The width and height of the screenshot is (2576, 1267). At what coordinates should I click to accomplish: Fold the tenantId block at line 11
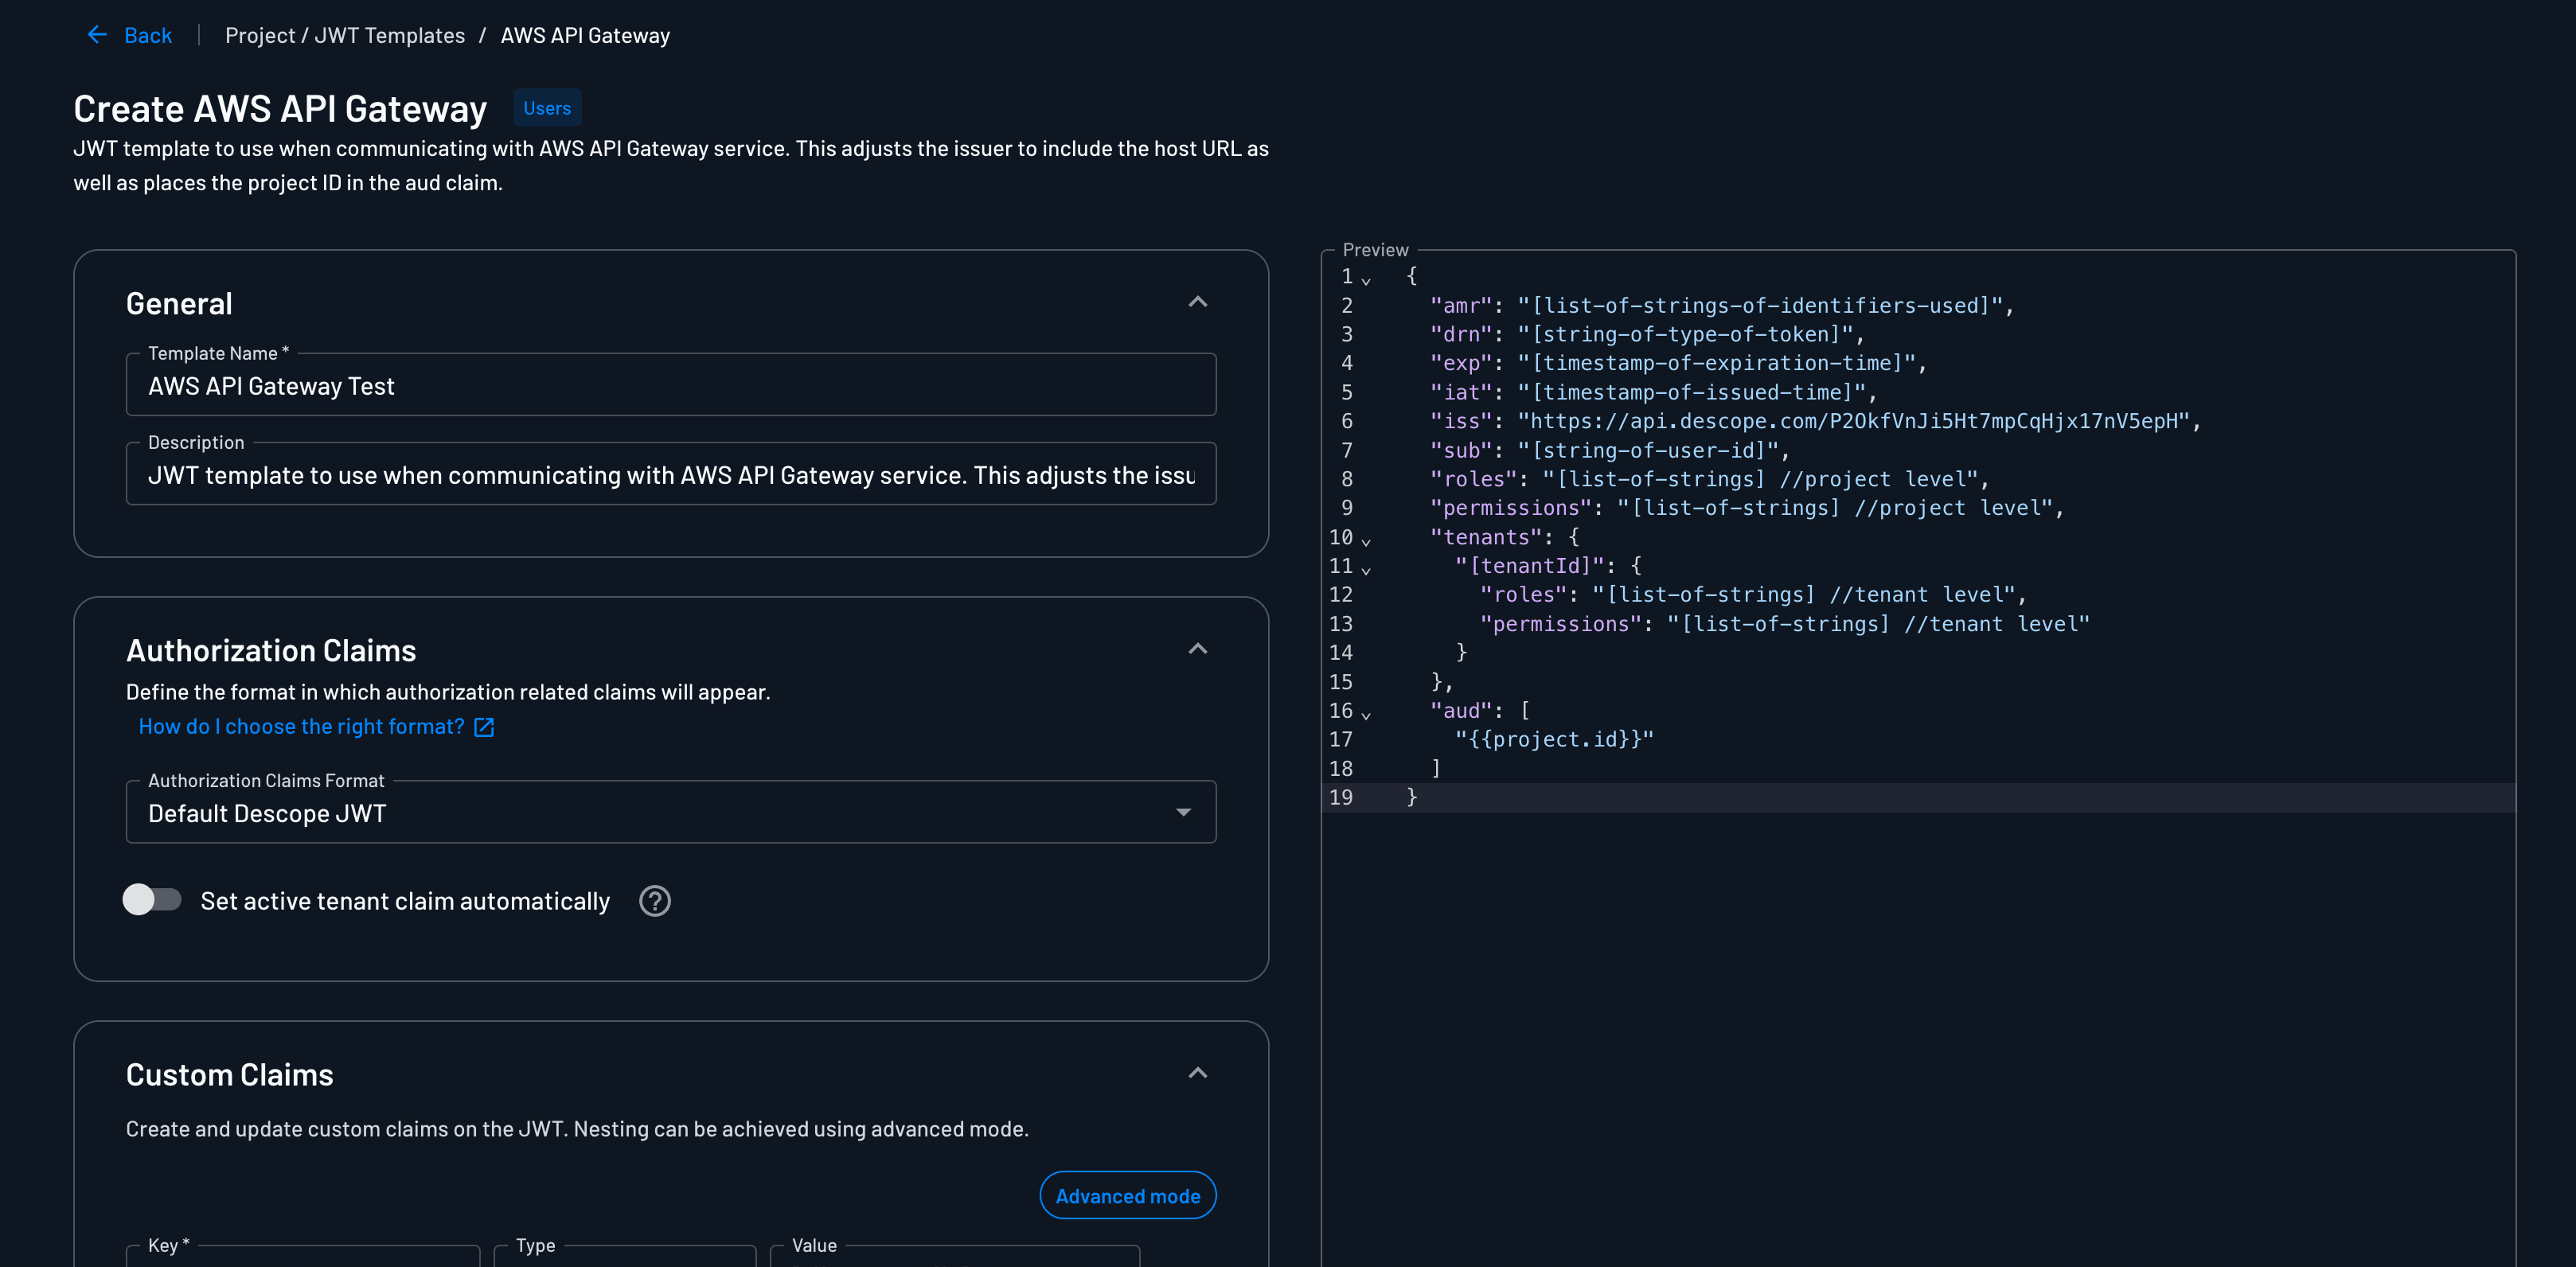point(1367,570)
